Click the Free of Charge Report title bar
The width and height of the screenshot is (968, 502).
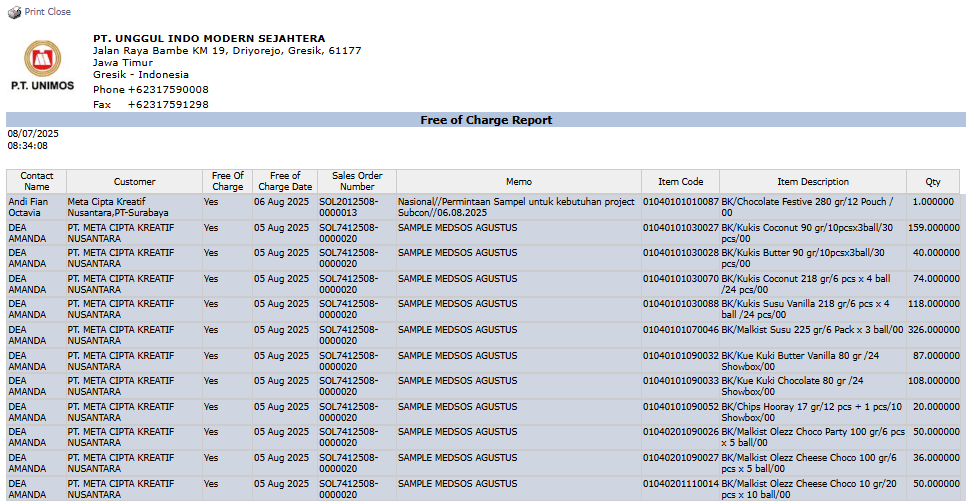(486, 120)
